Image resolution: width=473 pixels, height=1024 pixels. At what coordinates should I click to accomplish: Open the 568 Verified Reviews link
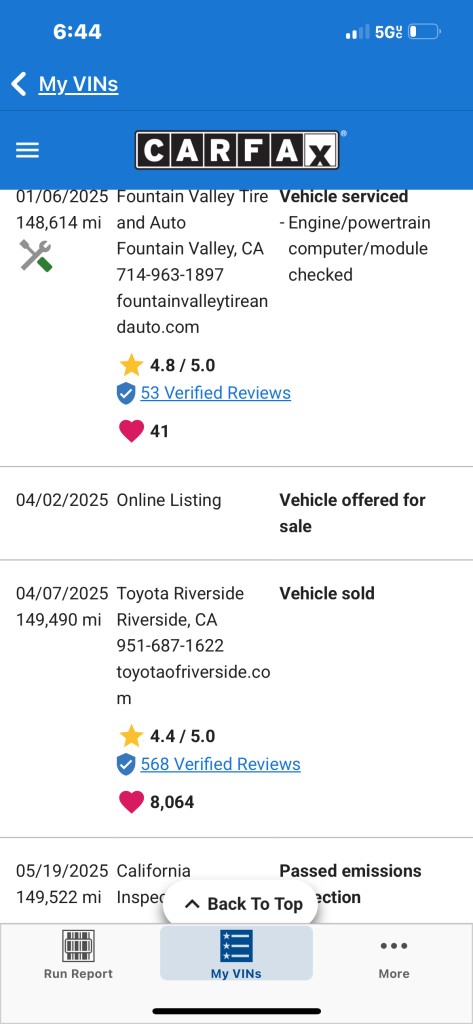click(221, 764)
